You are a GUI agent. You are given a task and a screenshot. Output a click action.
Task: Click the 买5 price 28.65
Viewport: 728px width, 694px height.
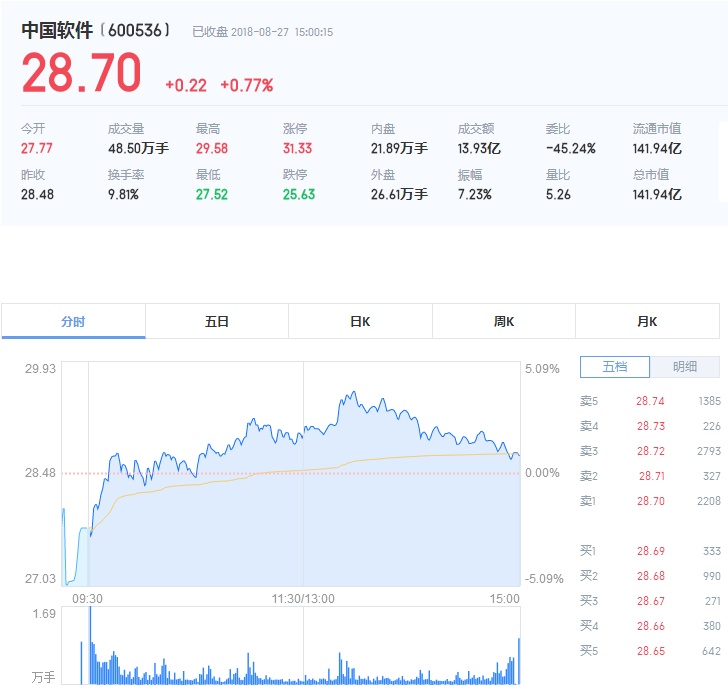[651, 651]
